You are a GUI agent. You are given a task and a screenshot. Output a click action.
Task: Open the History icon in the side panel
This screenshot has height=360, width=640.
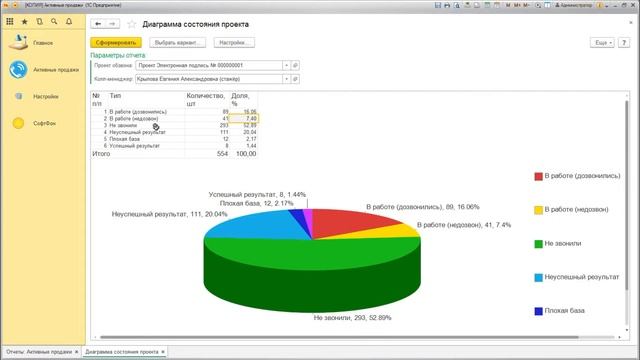[x=39, y=22]
